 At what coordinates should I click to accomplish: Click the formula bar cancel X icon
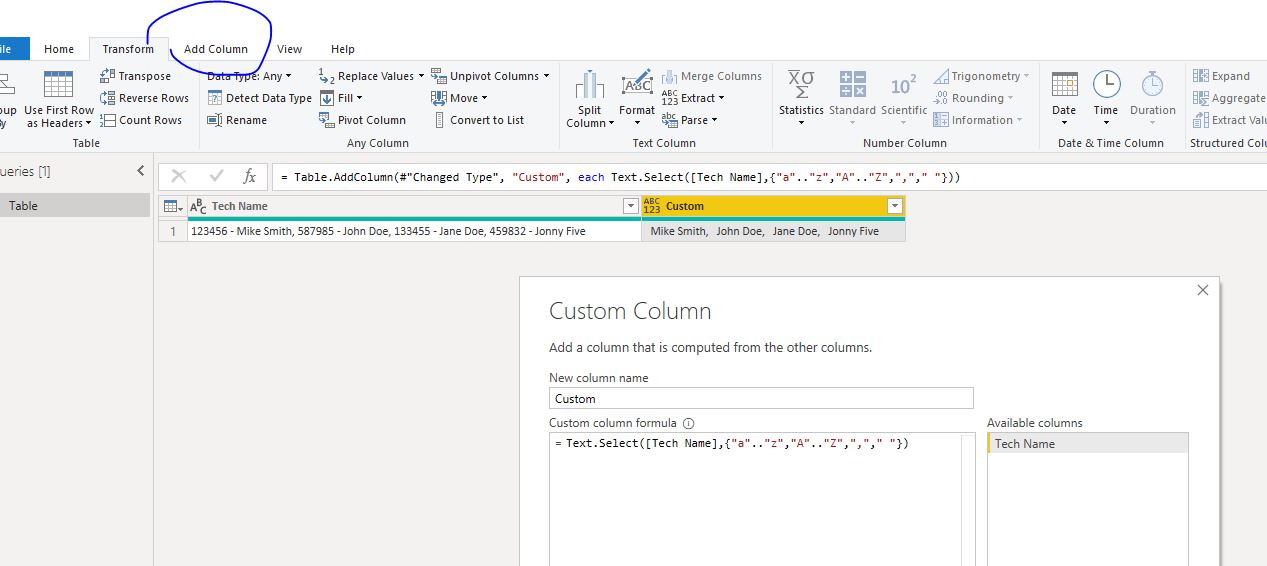pos(179,177)
